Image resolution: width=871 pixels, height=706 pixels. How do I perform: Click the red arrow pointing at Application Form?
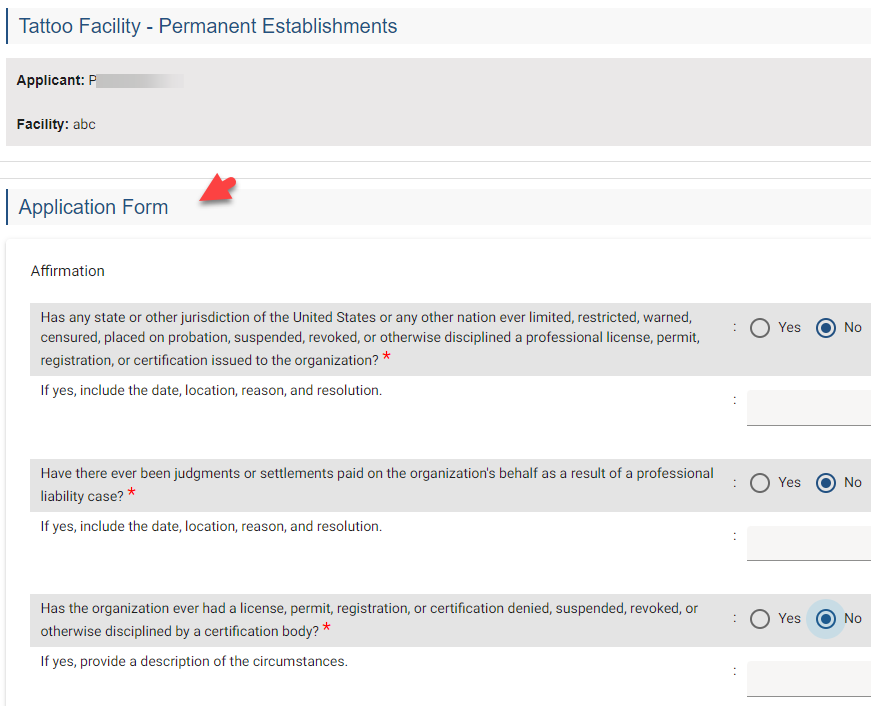[218, 190]
